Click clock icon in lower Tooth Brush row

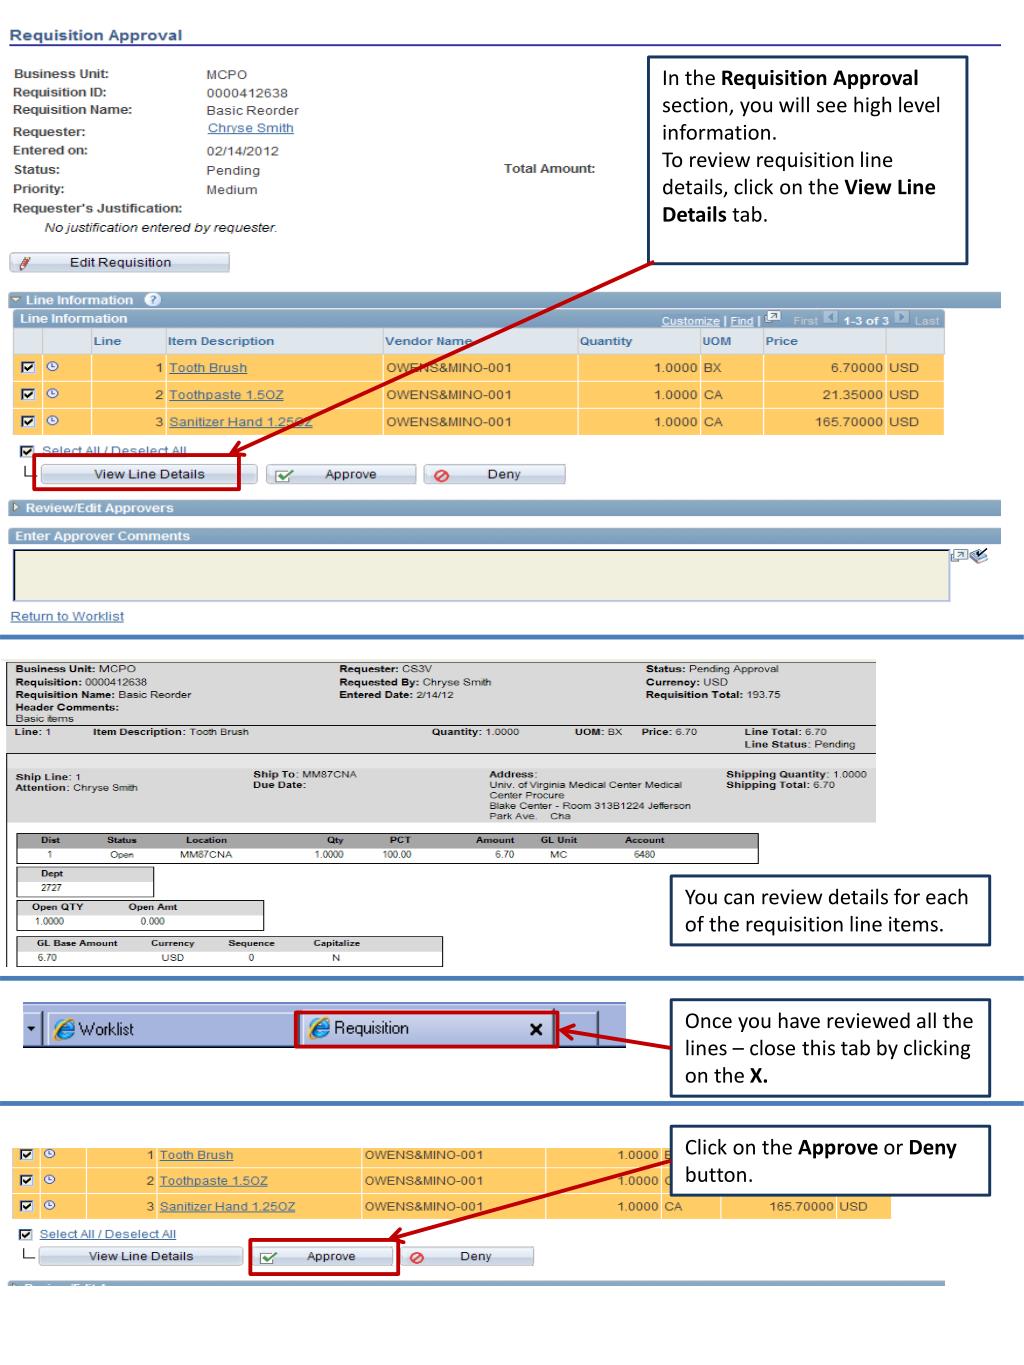[49, 1154]
